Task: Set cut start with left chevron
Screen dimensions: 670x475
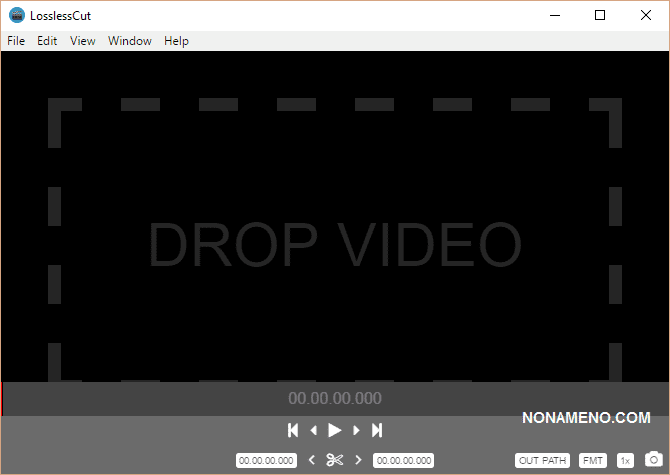Action: (x=311, y=460)
